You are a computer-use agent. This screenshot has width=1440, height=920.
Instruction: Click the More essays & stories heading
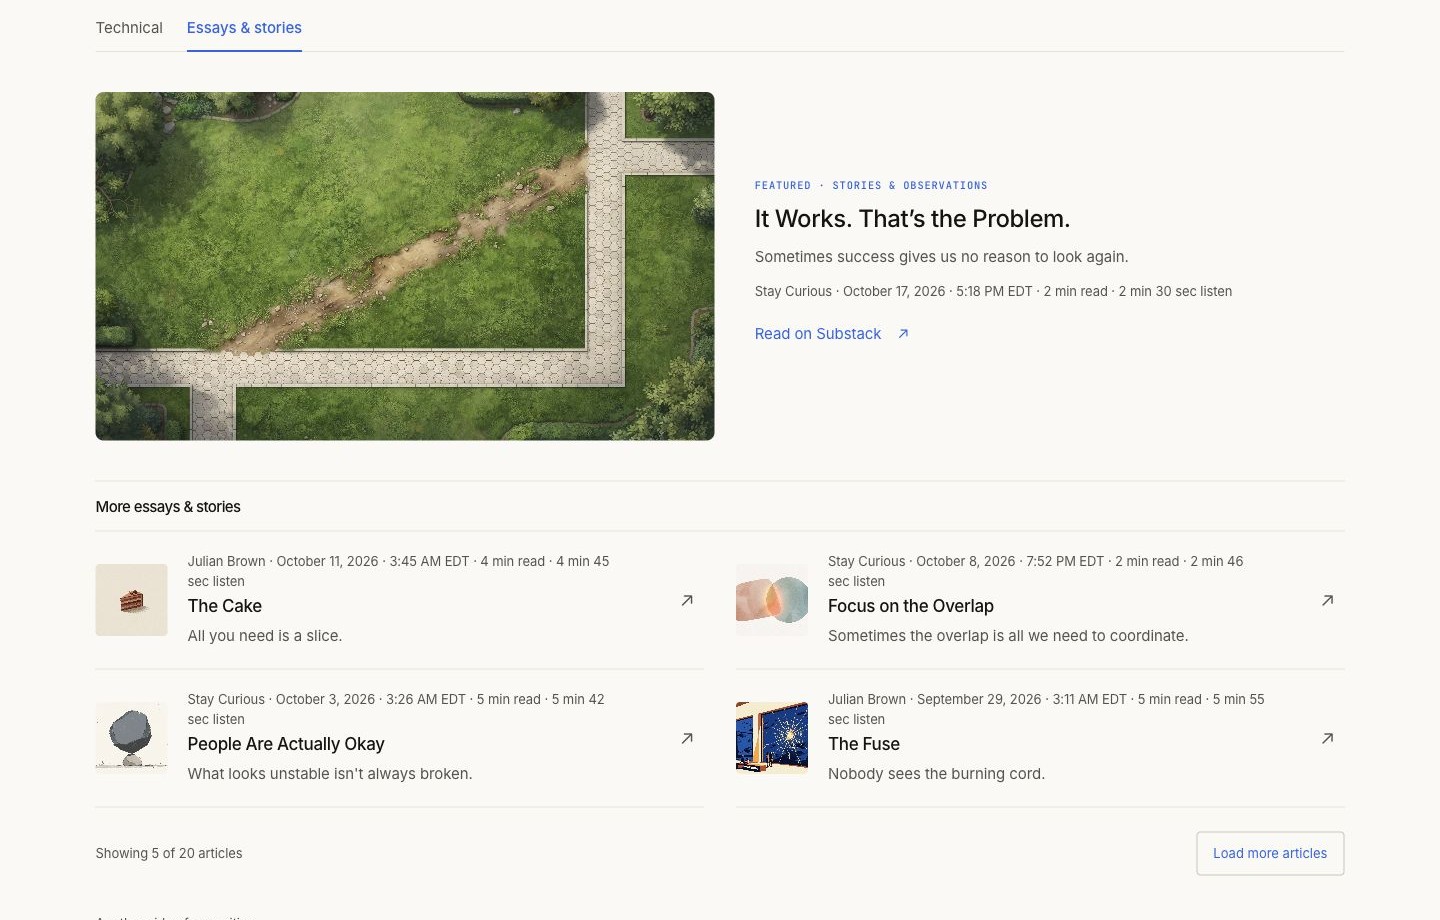[168, 507]
